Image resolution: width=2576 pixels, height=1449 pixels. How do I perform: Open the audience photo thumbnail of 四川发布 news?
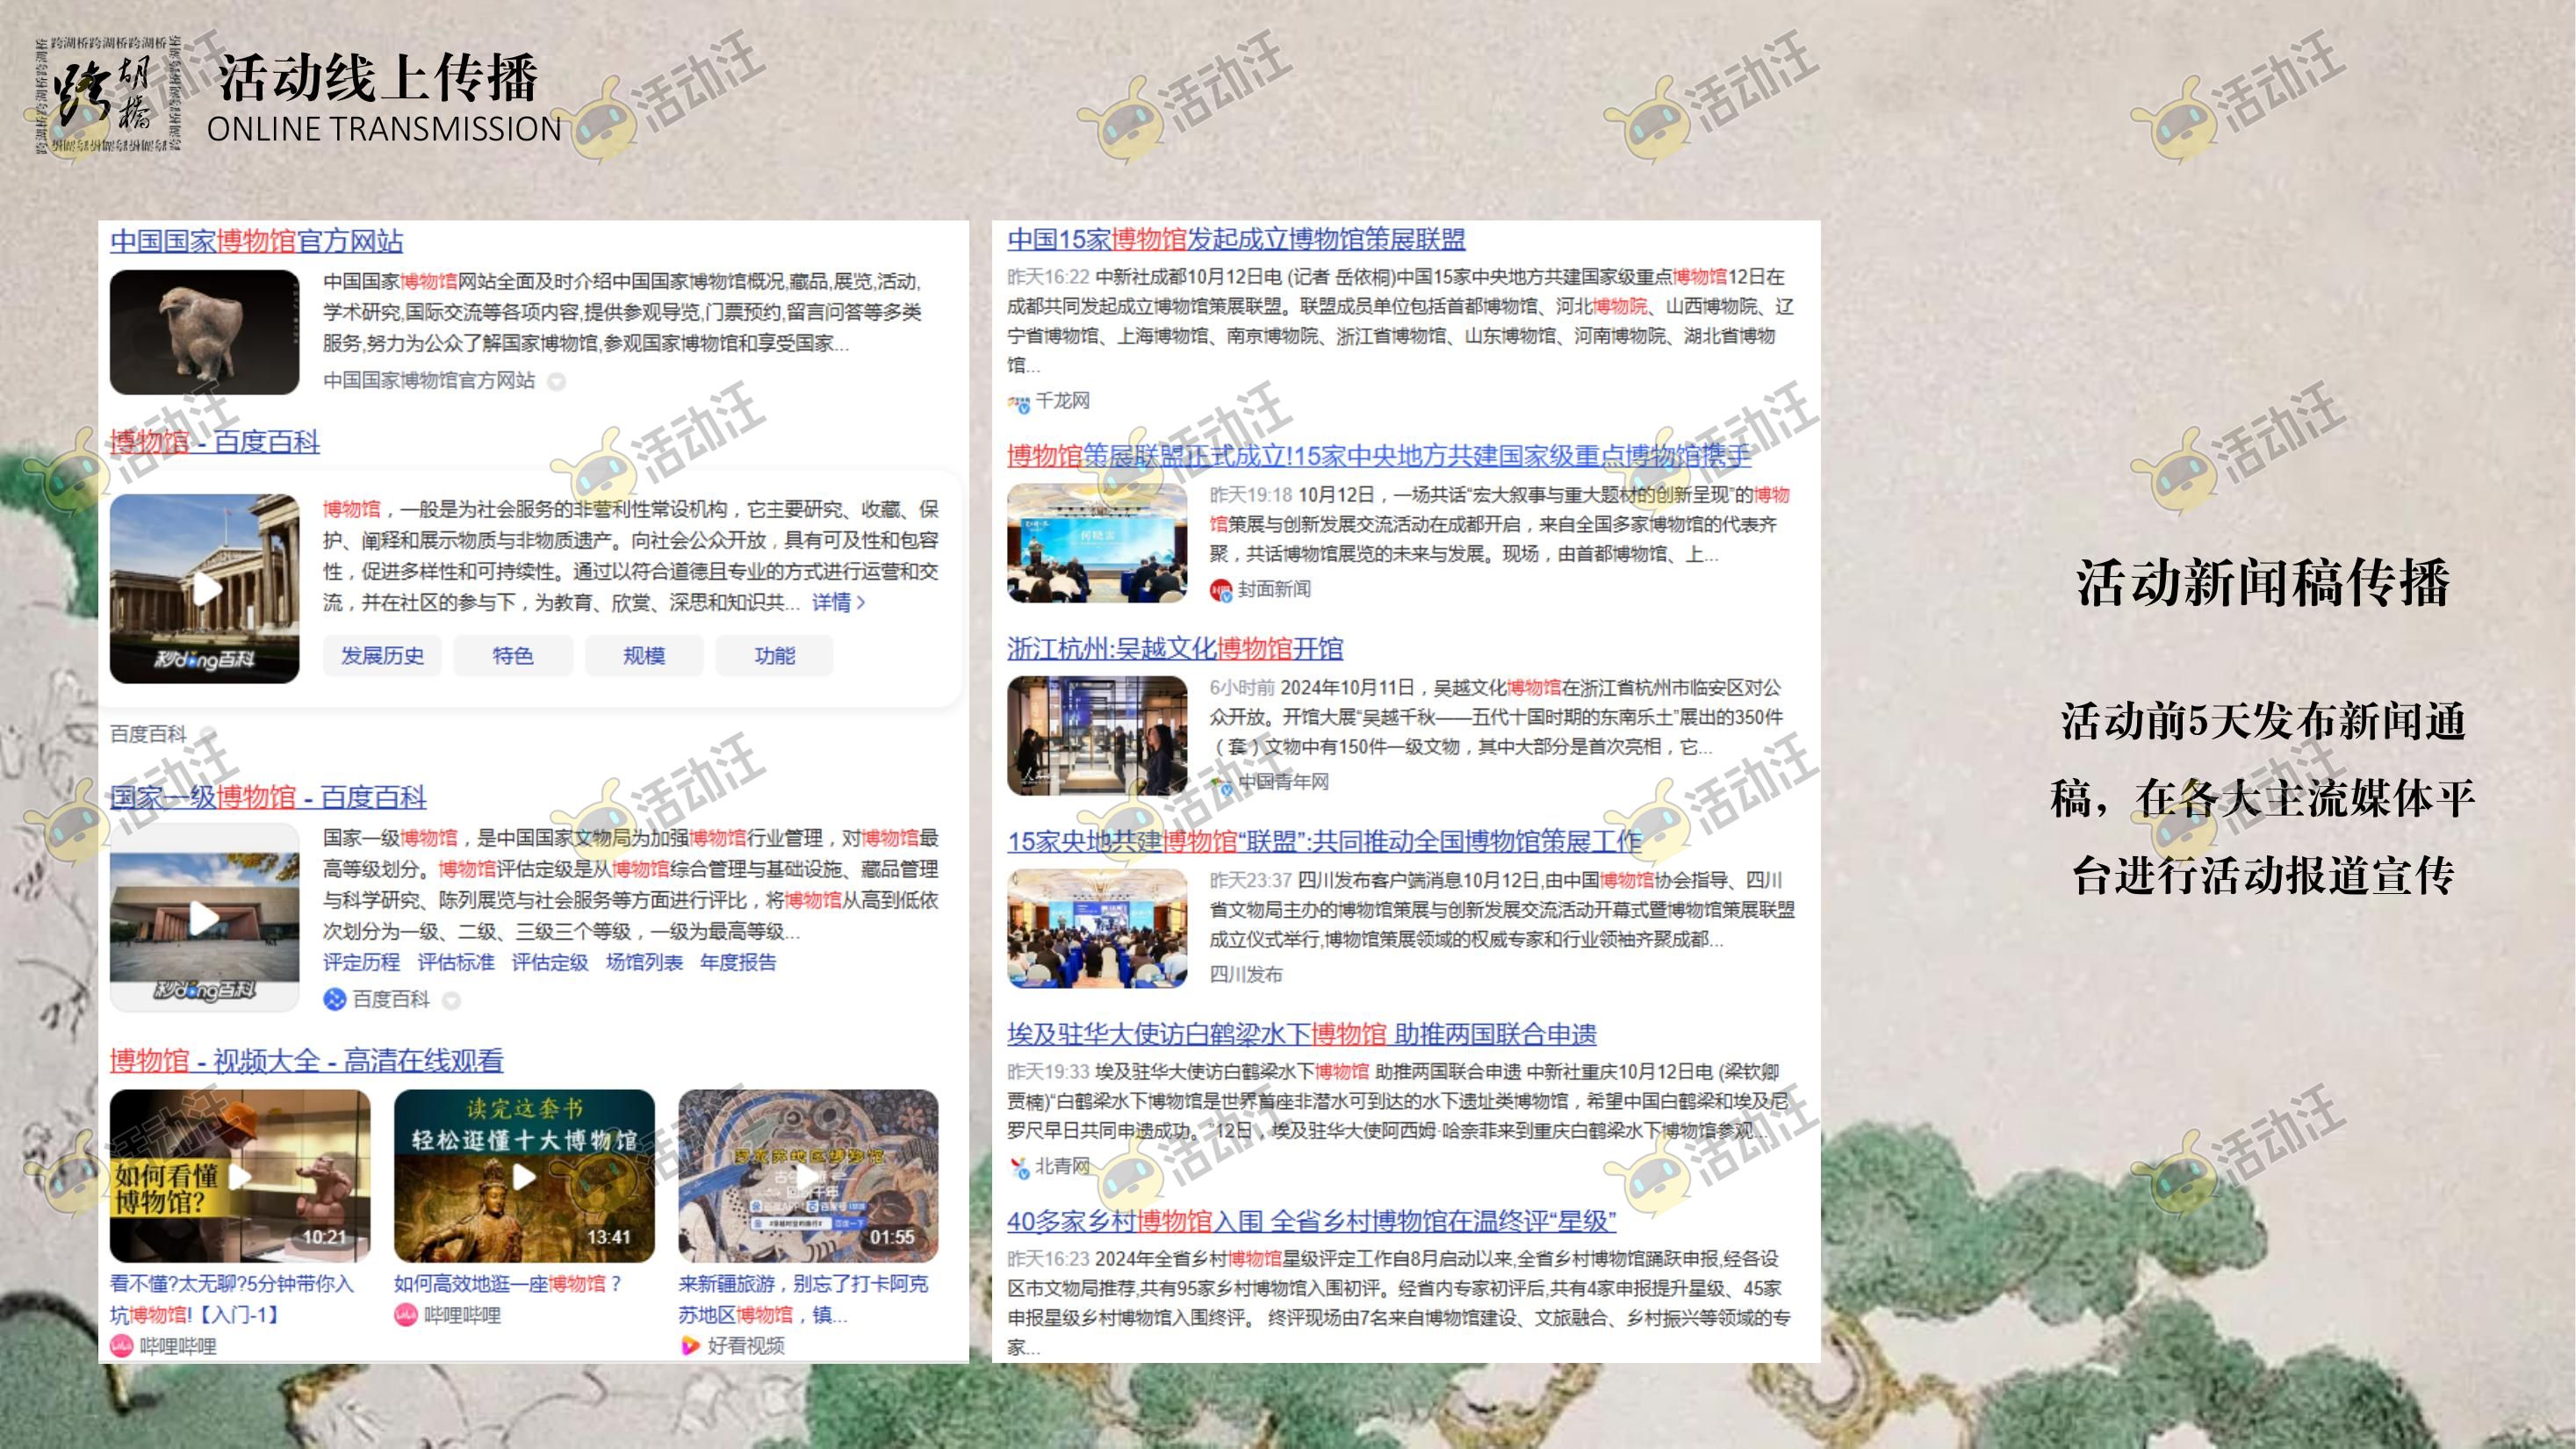coord(1097,928)
